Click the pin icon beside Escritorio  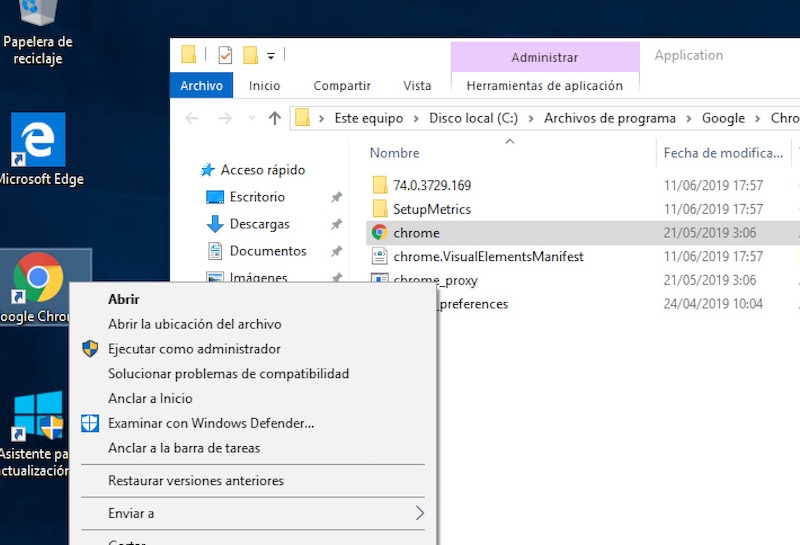(336, 197)
